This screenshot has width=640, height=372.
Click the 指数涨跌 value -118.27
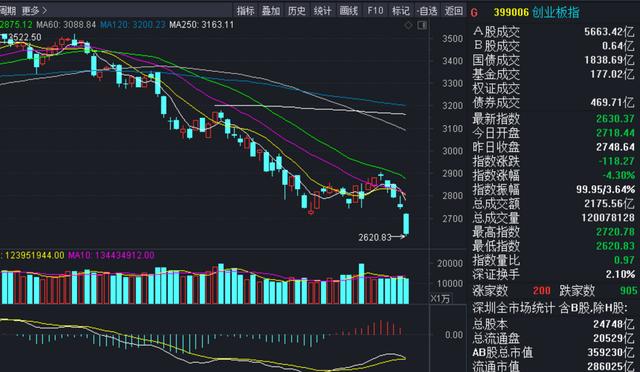tap(616, 161)
